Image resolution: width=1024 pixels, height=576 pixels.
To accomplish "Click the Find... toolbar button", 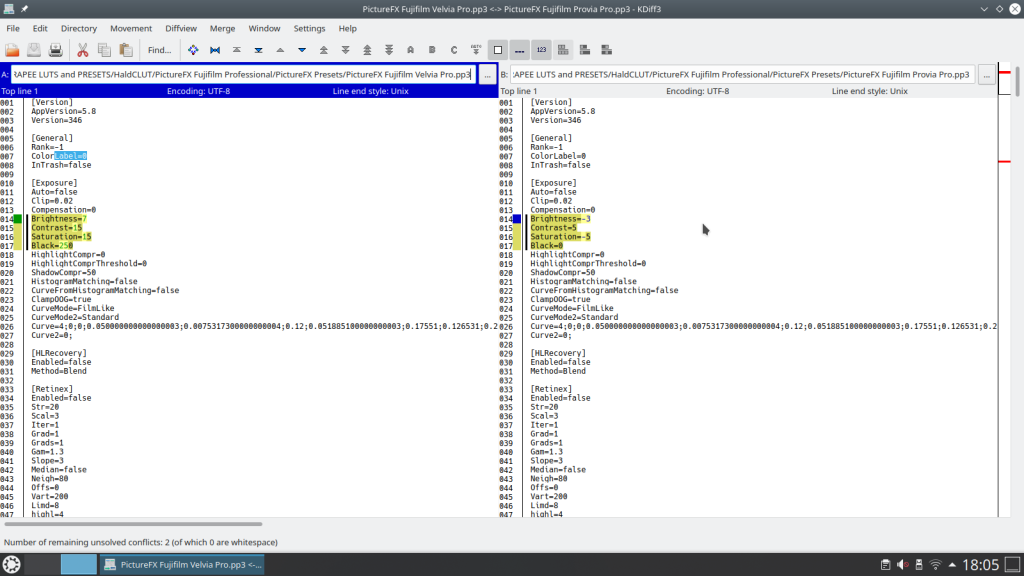I will [x=159, y=50].
